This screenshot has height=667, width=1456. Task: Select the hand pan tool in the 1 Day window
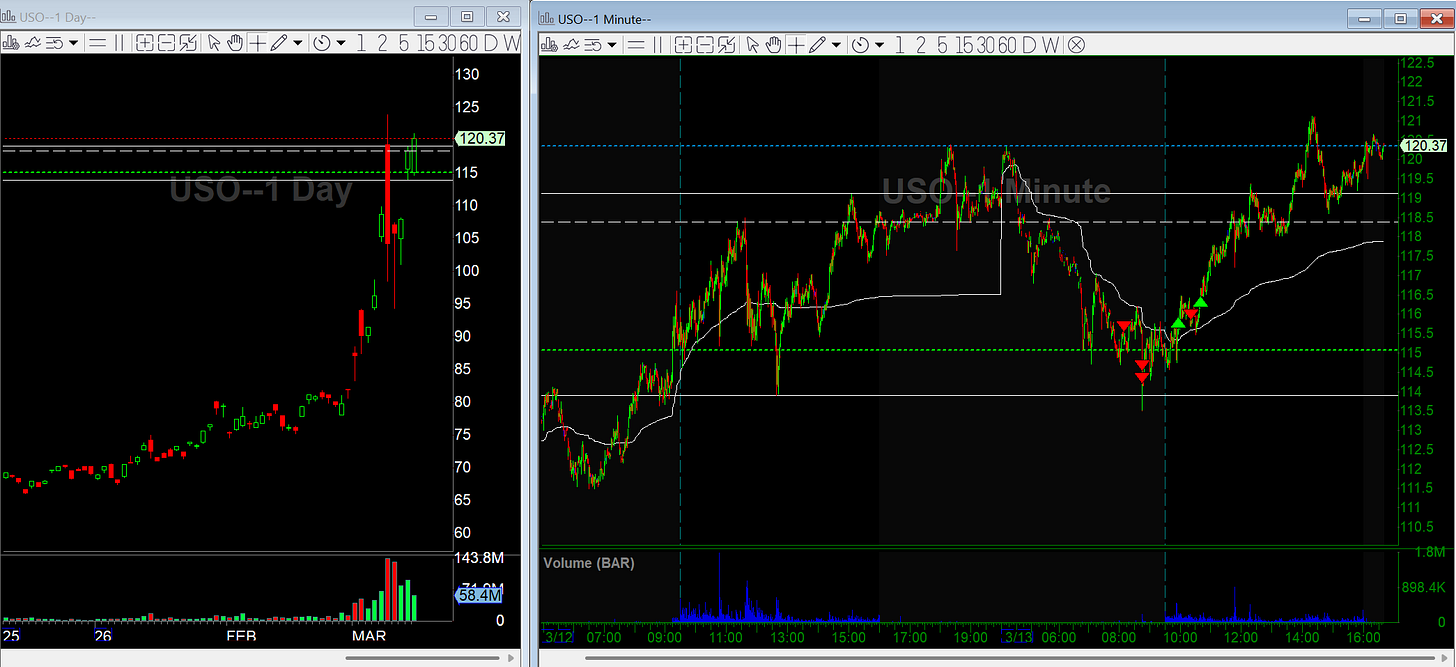[x=236, y=43]
